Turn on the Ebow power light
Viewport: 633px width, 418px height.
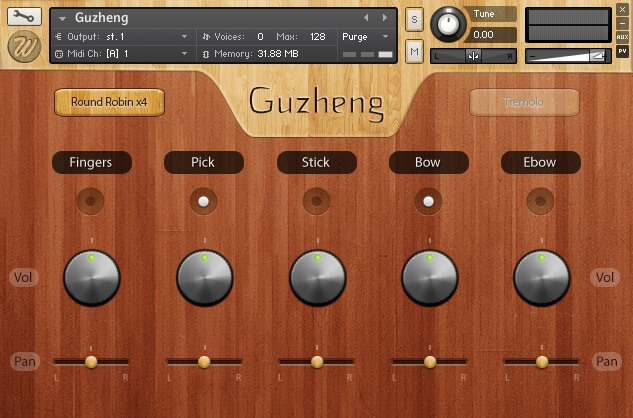pyautogui.click(x=541, y=201)
